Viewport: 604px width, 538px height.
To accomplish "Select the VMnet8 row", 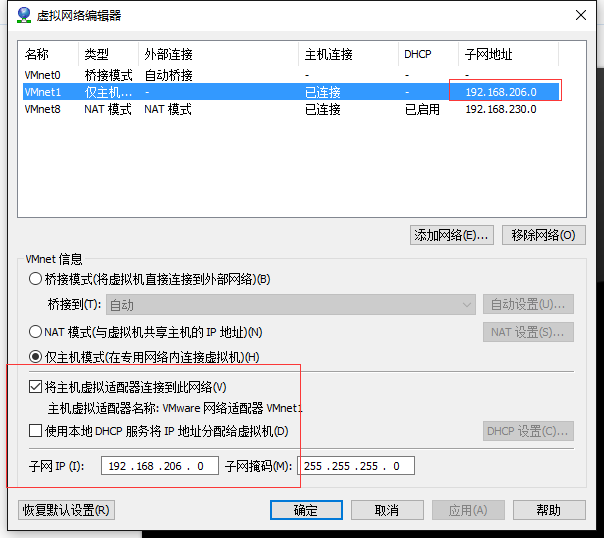I will coord(291,109).
